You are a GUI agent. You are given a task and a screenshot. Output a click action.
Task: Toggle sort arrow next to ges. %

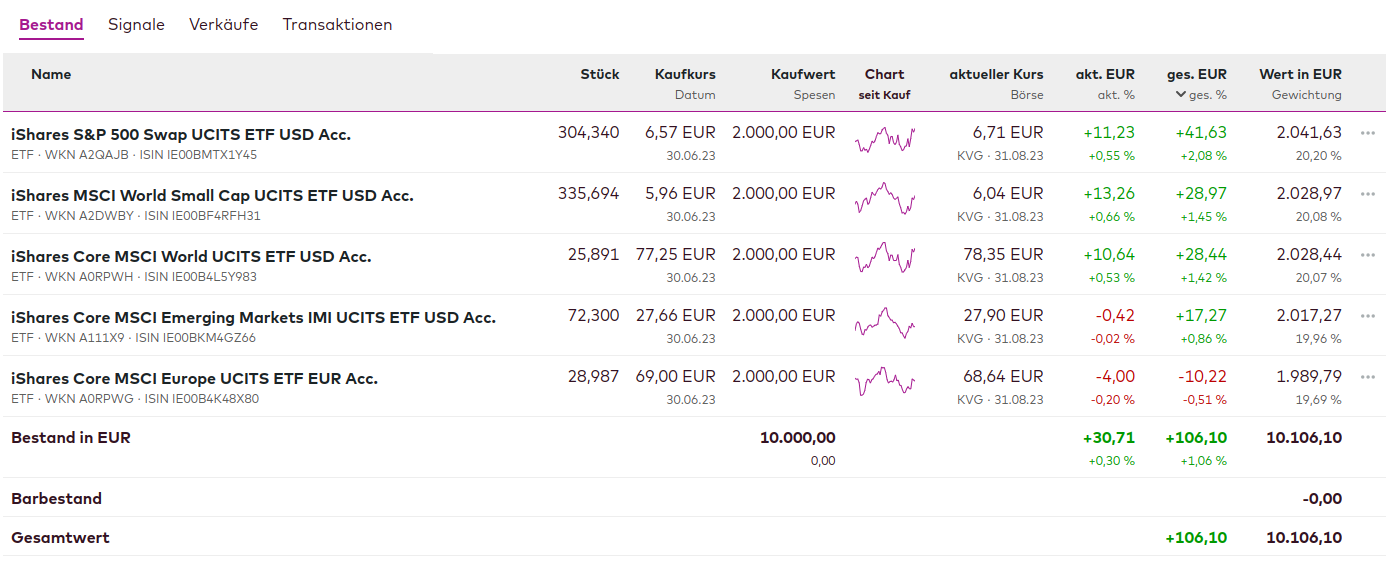[1181, 95]
